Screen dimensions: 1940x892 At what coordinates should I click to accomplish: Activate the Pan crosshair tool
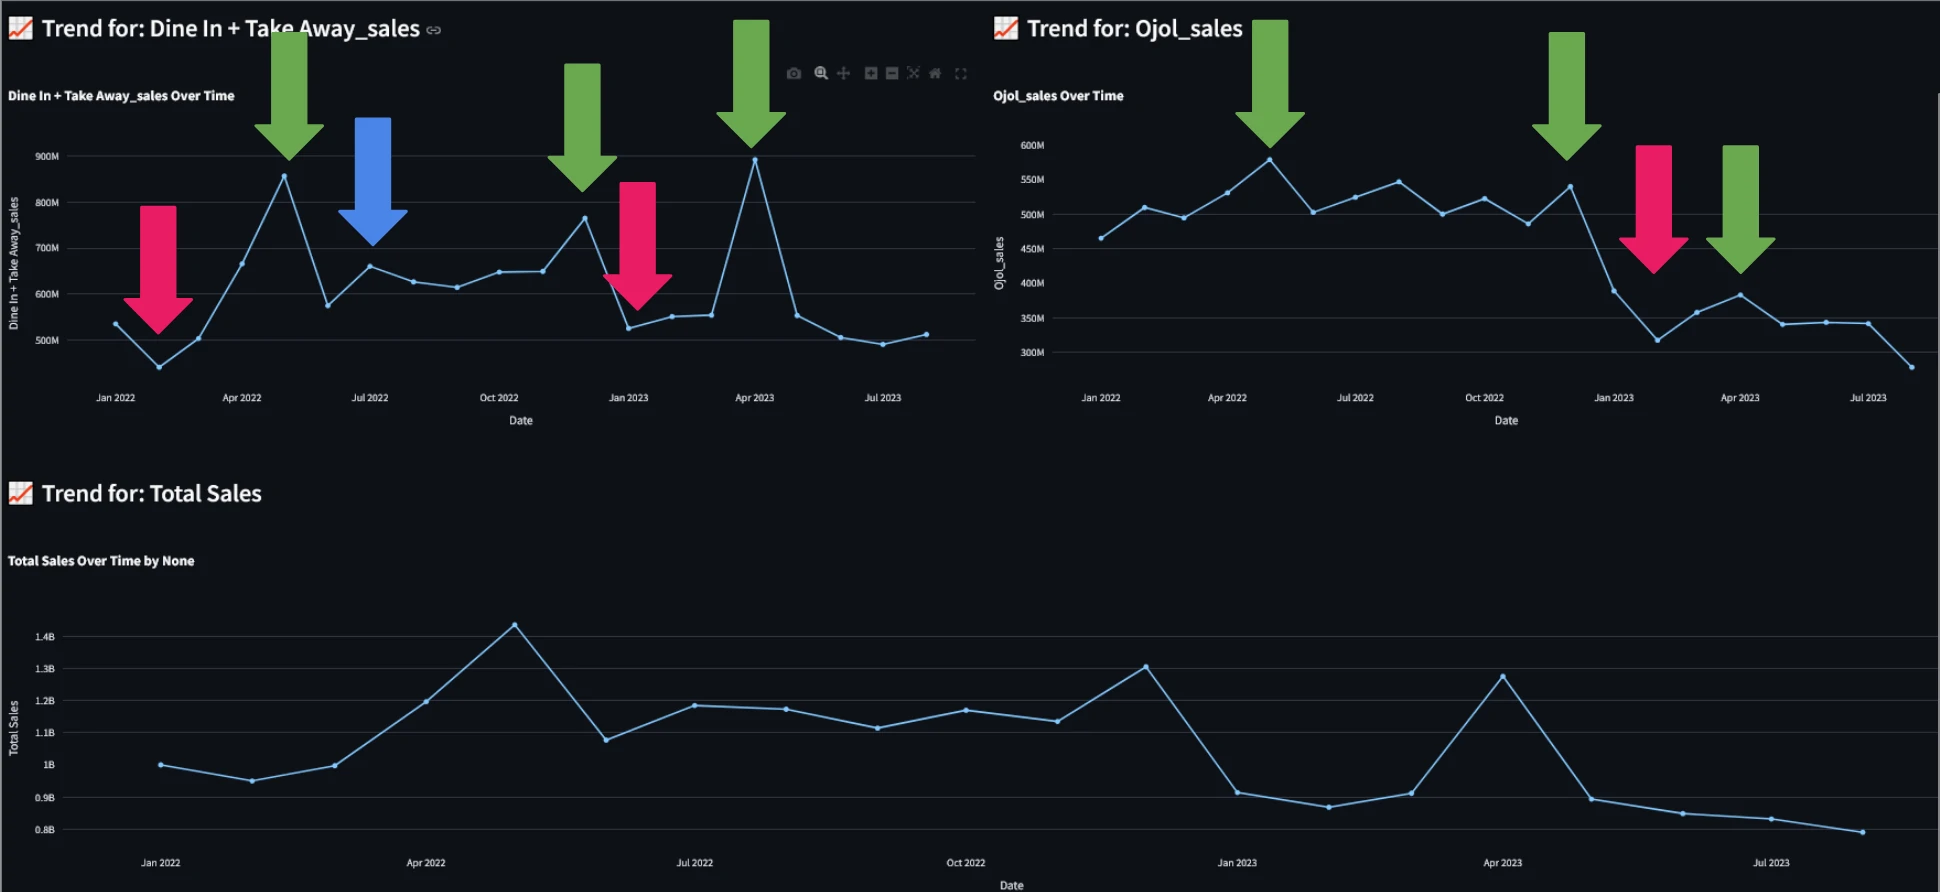pos(844,73)
